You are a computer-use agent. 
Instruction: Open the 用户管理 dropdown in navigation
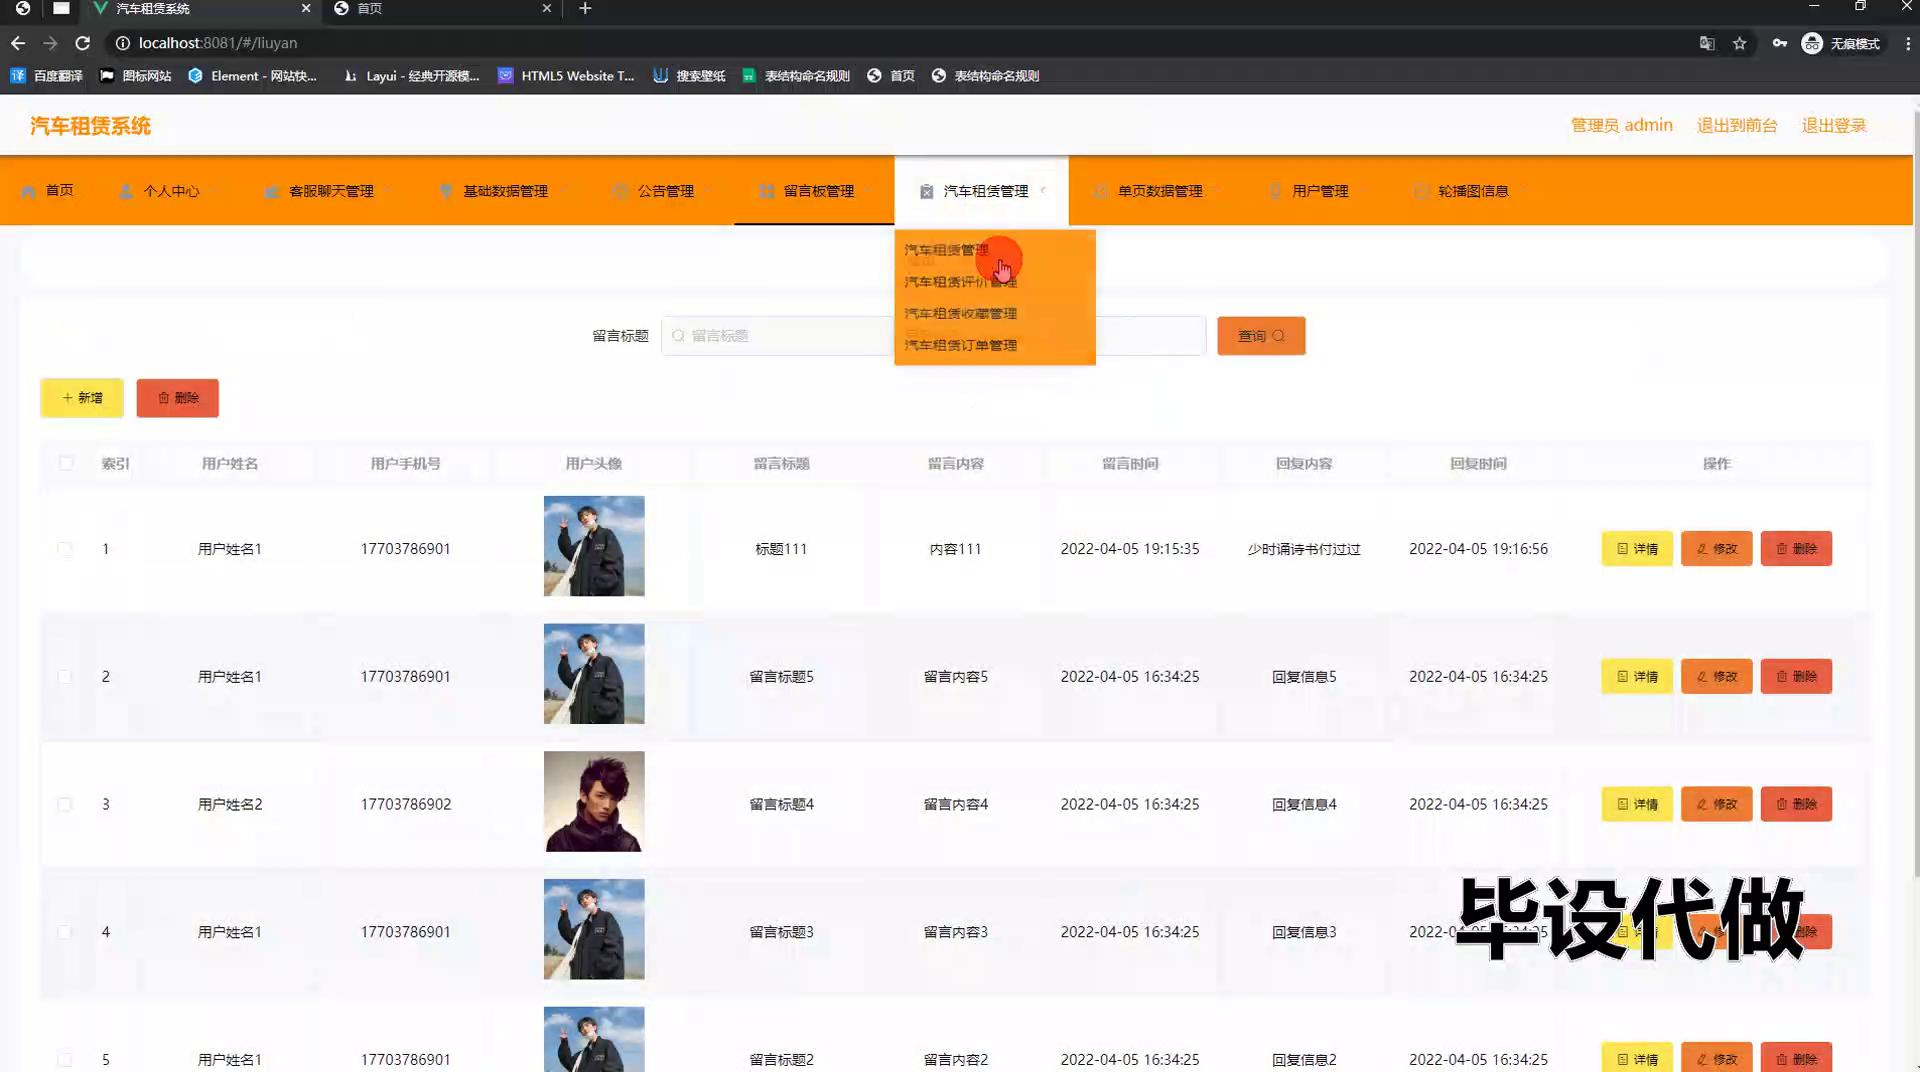(x=1319, y=191)
